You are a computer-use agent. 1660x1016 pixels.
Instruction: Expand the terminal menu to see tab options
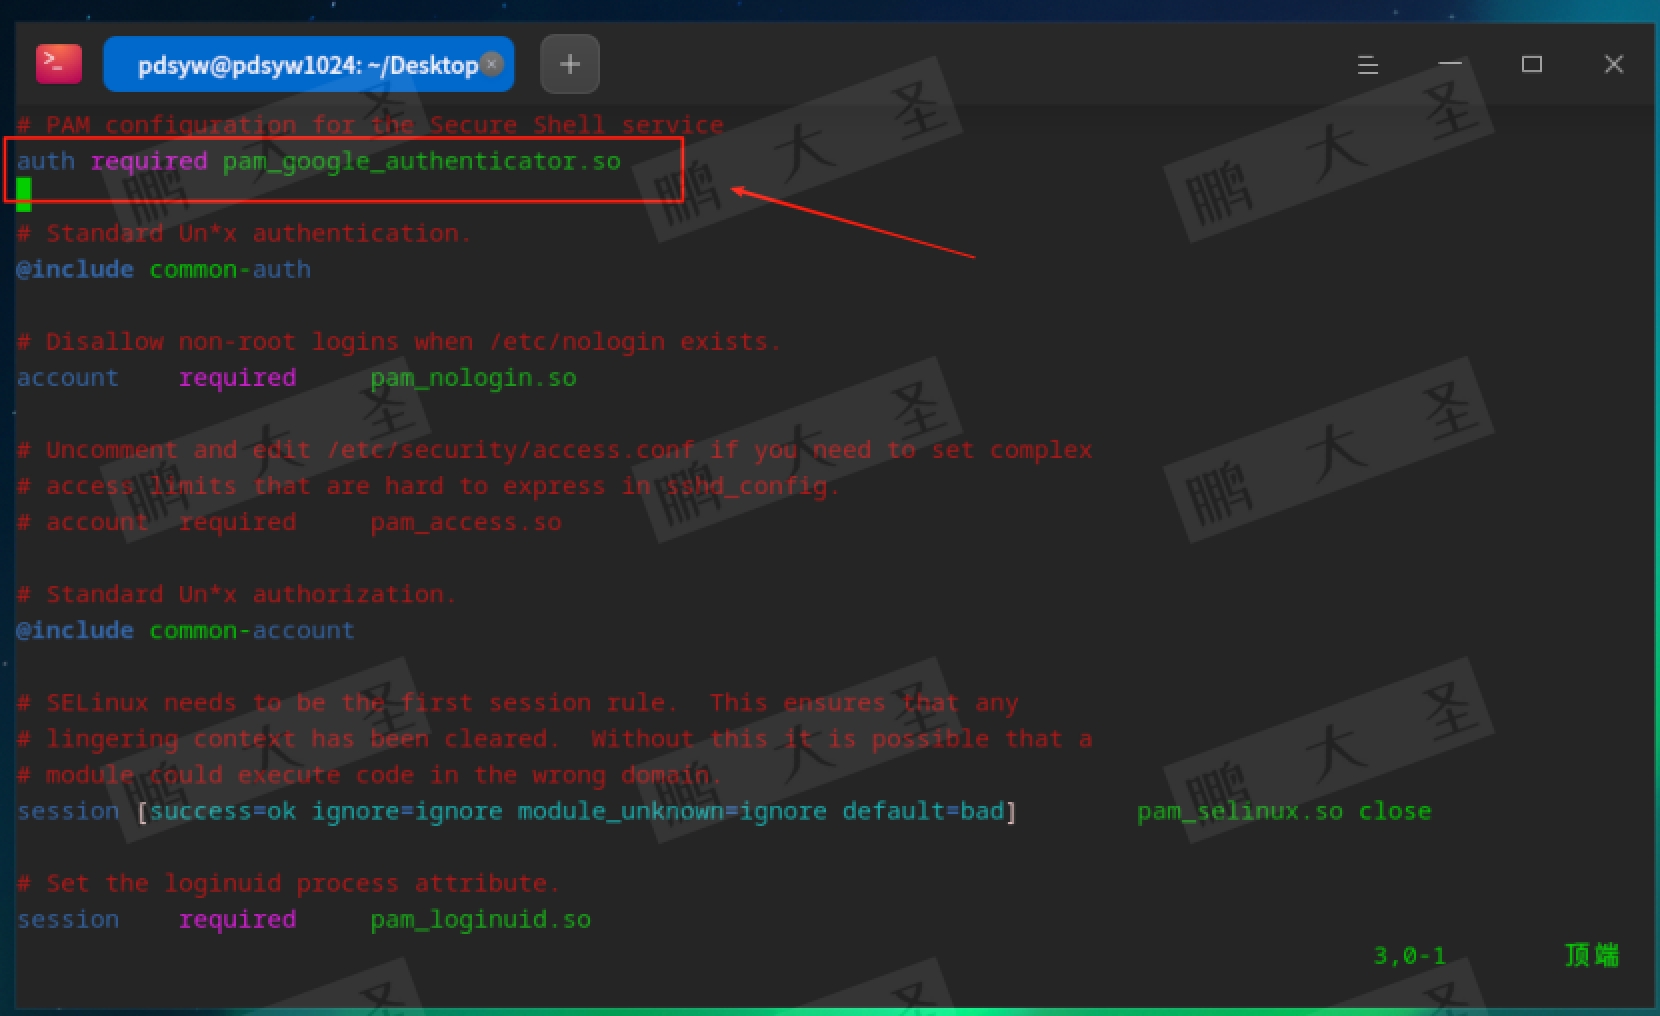(x=1366, y=64)
